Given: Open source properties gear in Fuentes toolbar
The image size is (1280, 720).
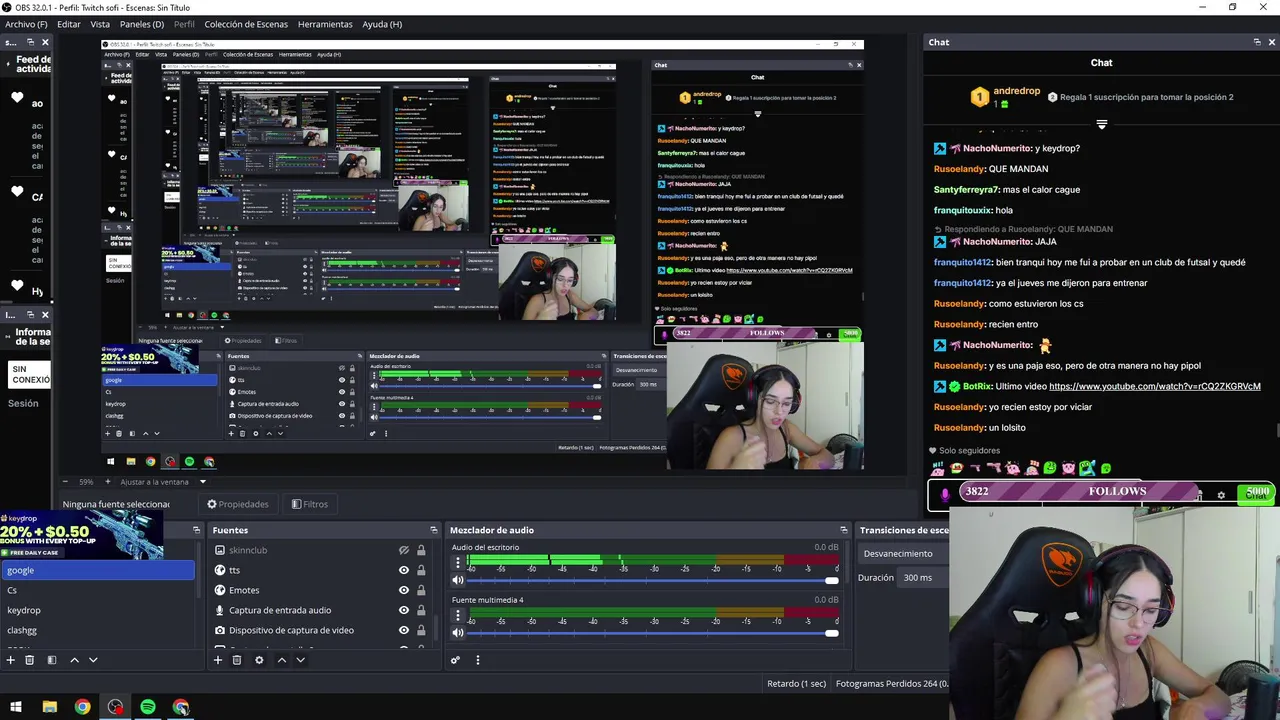Looking at the screenshot, I should point(259,660).
